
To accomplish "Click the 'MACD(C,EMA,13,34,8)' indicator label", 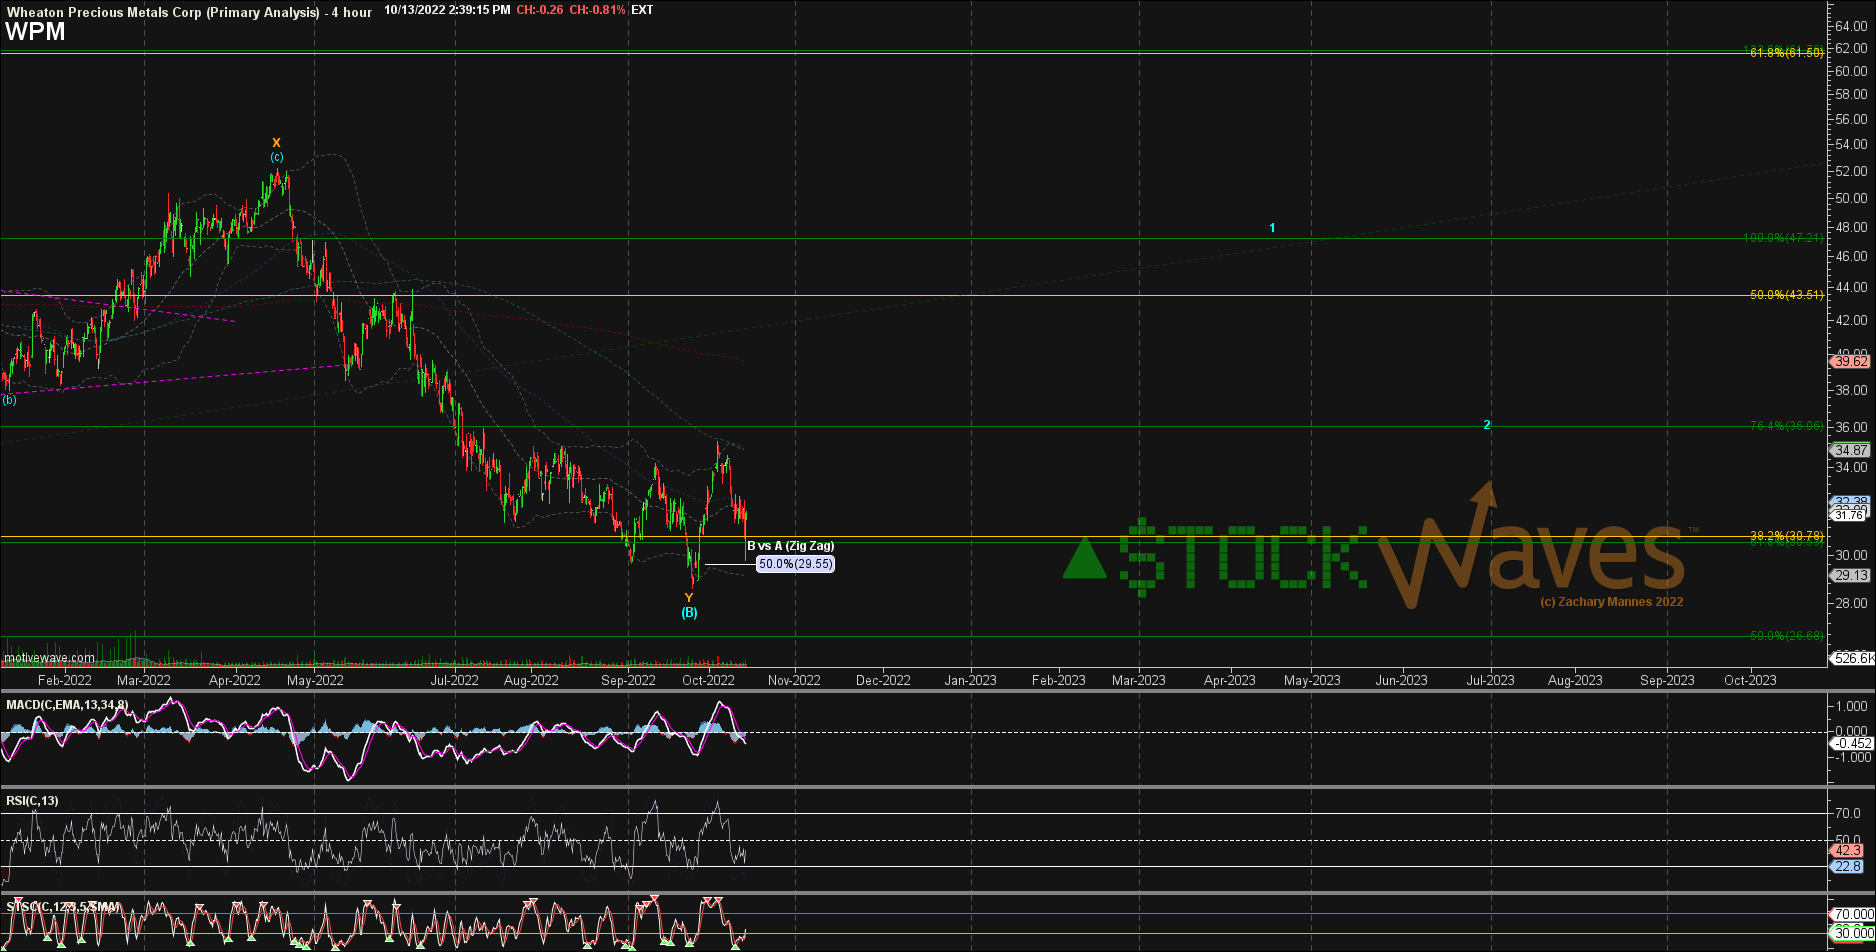I will (x=67, y=705).
